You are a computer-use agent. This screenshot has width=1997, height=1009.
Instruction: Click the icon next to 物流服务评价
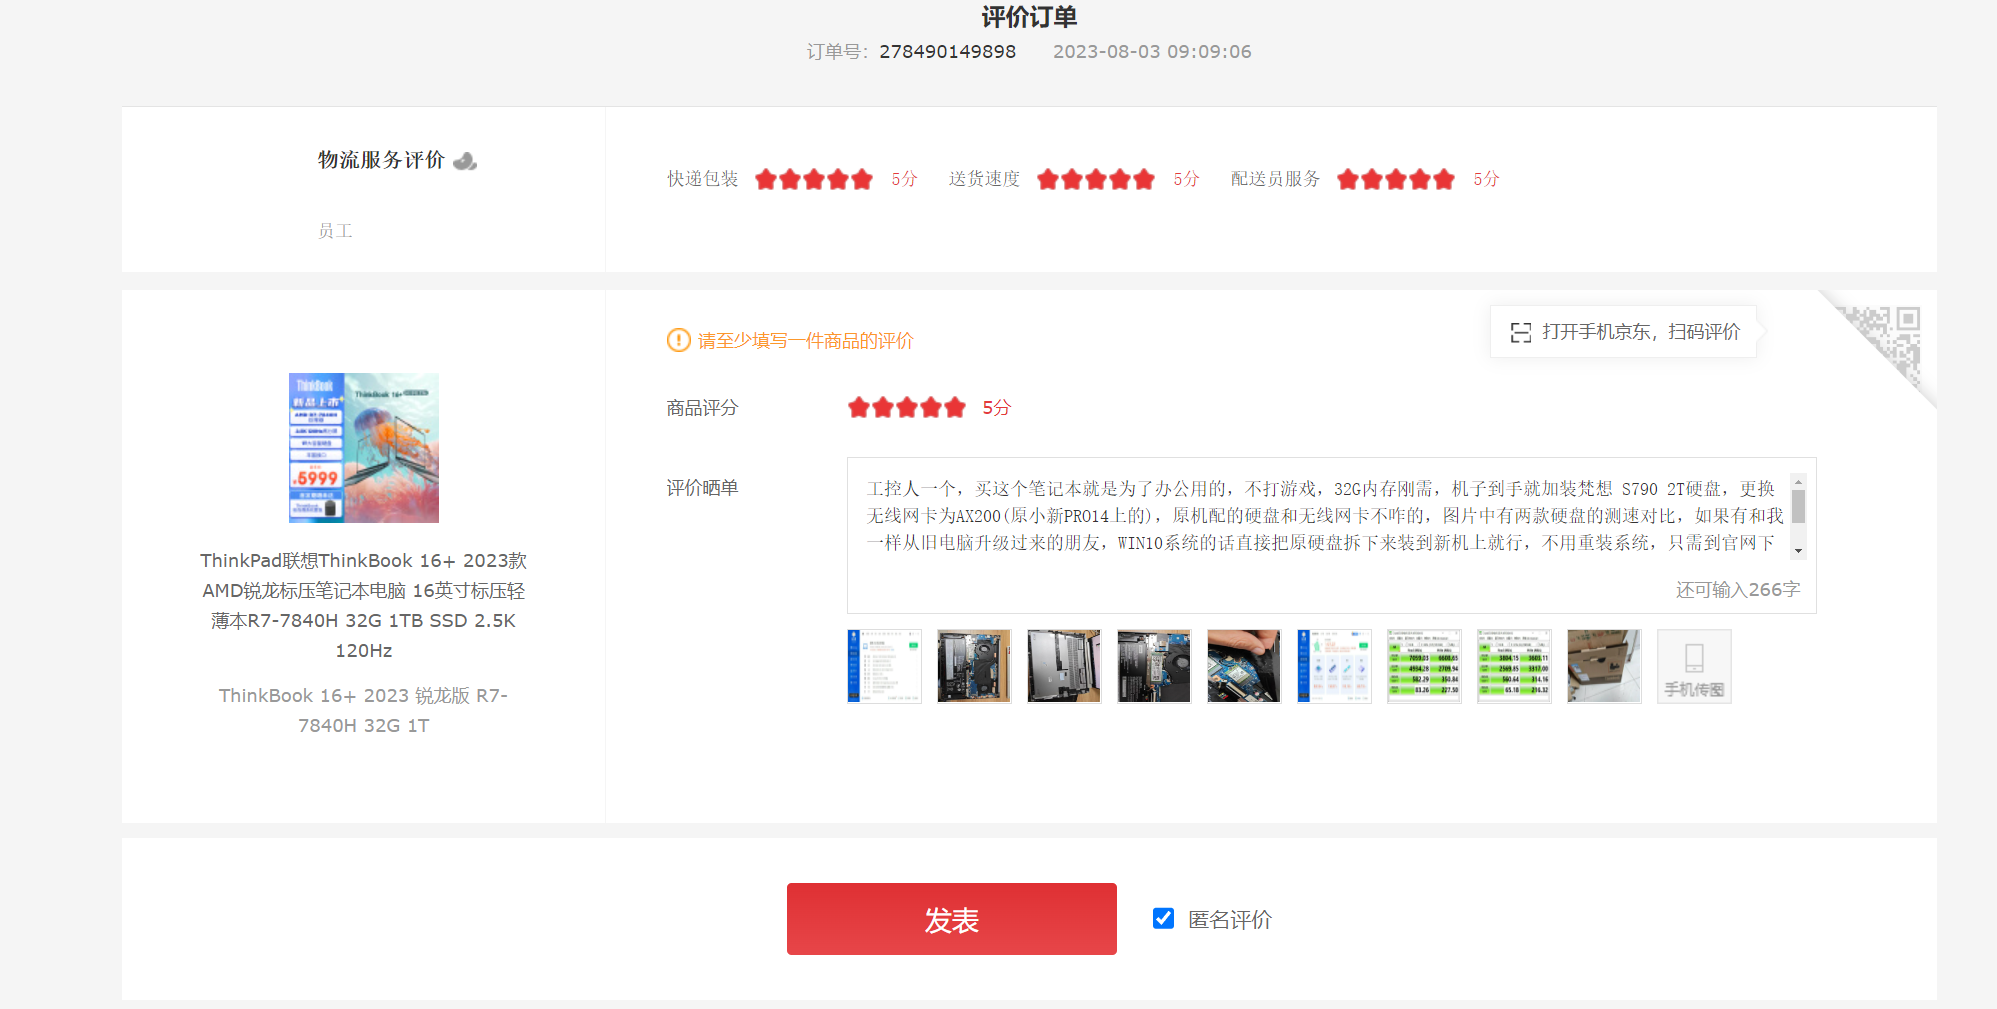465,160
